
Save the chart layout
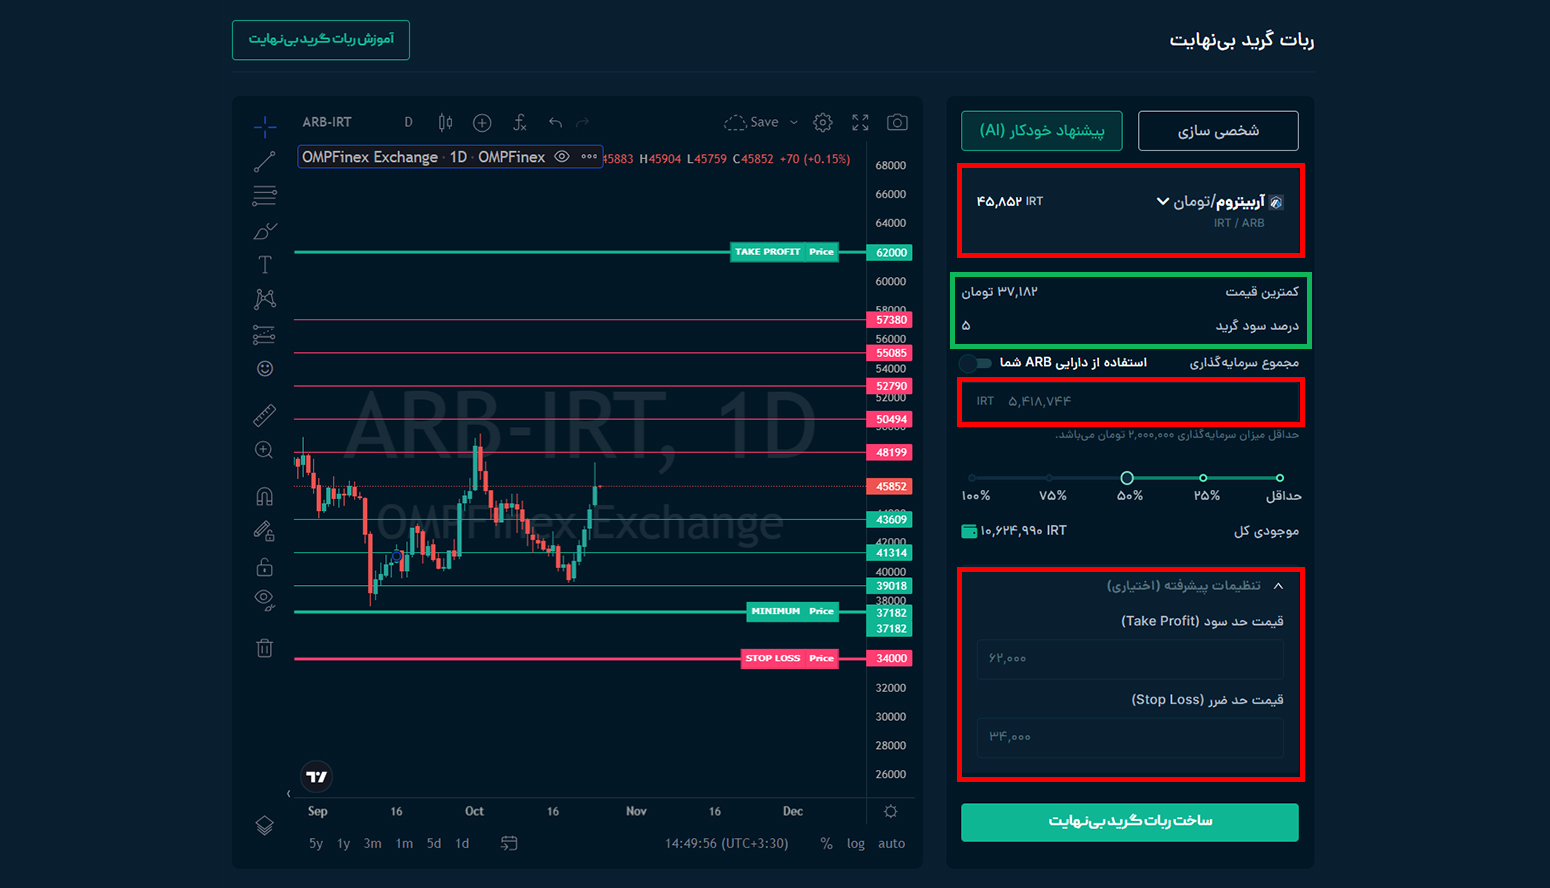click(752, 122)
